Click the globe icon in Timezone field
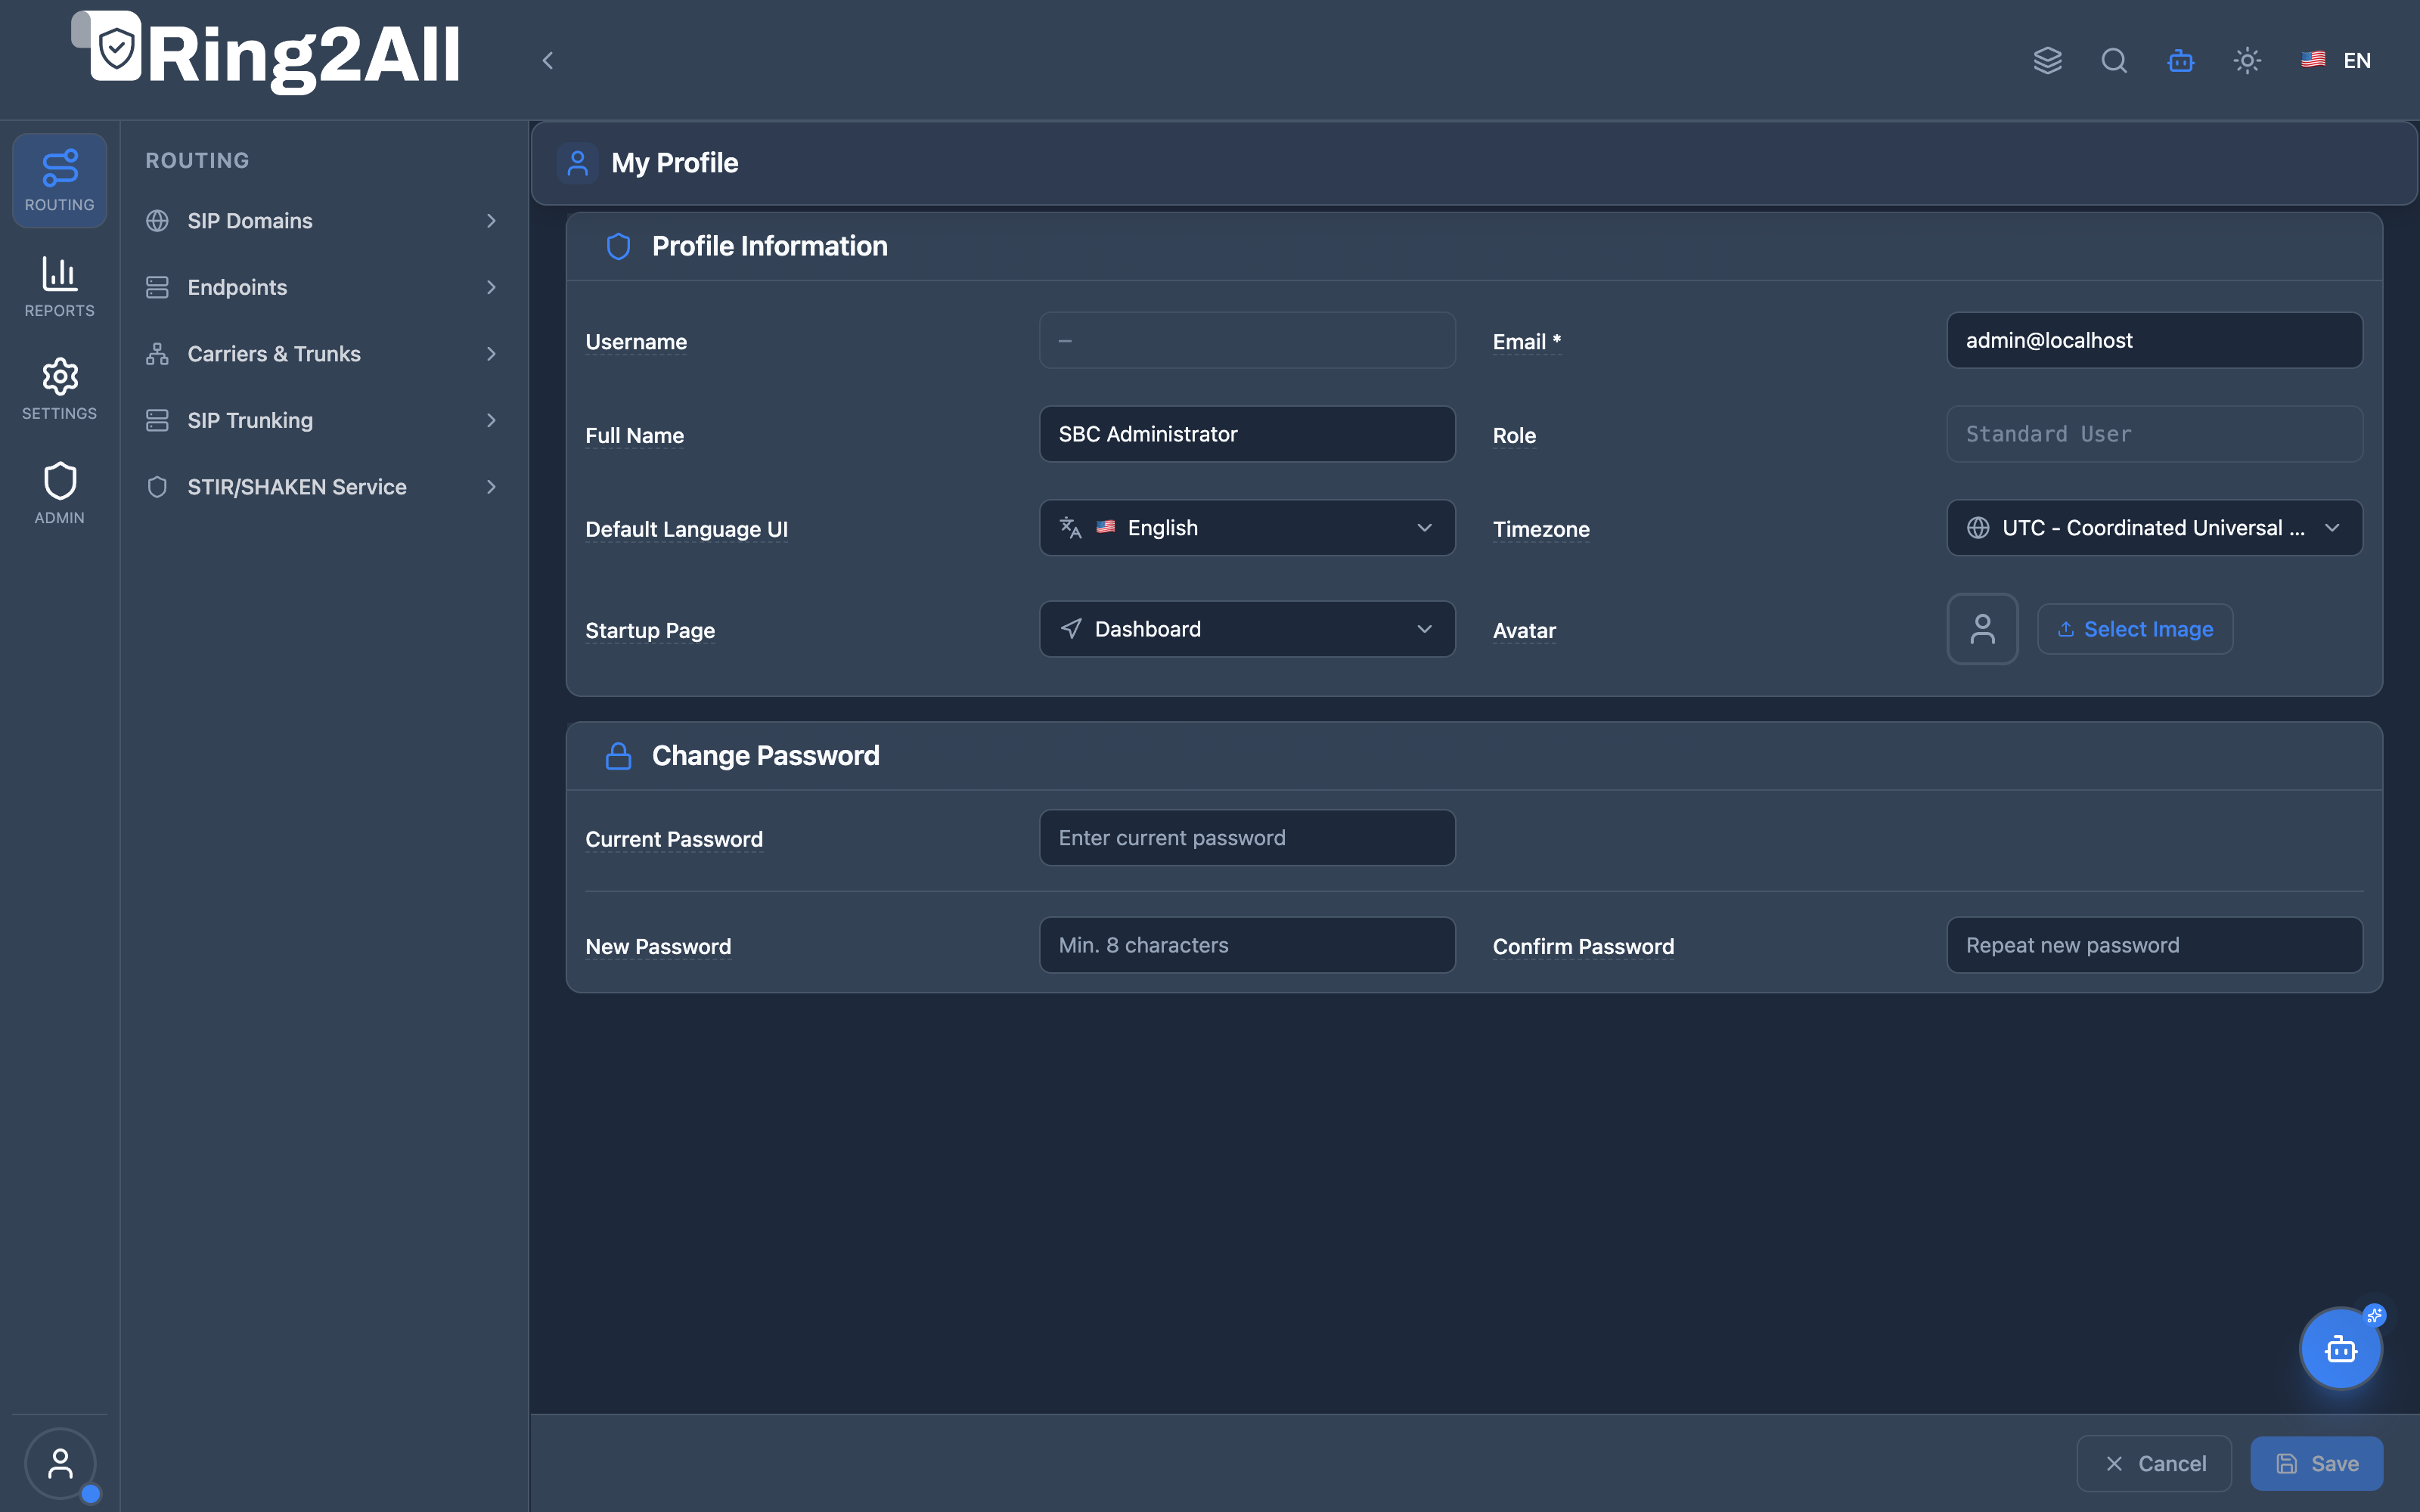 click(x=1978, y=528)
